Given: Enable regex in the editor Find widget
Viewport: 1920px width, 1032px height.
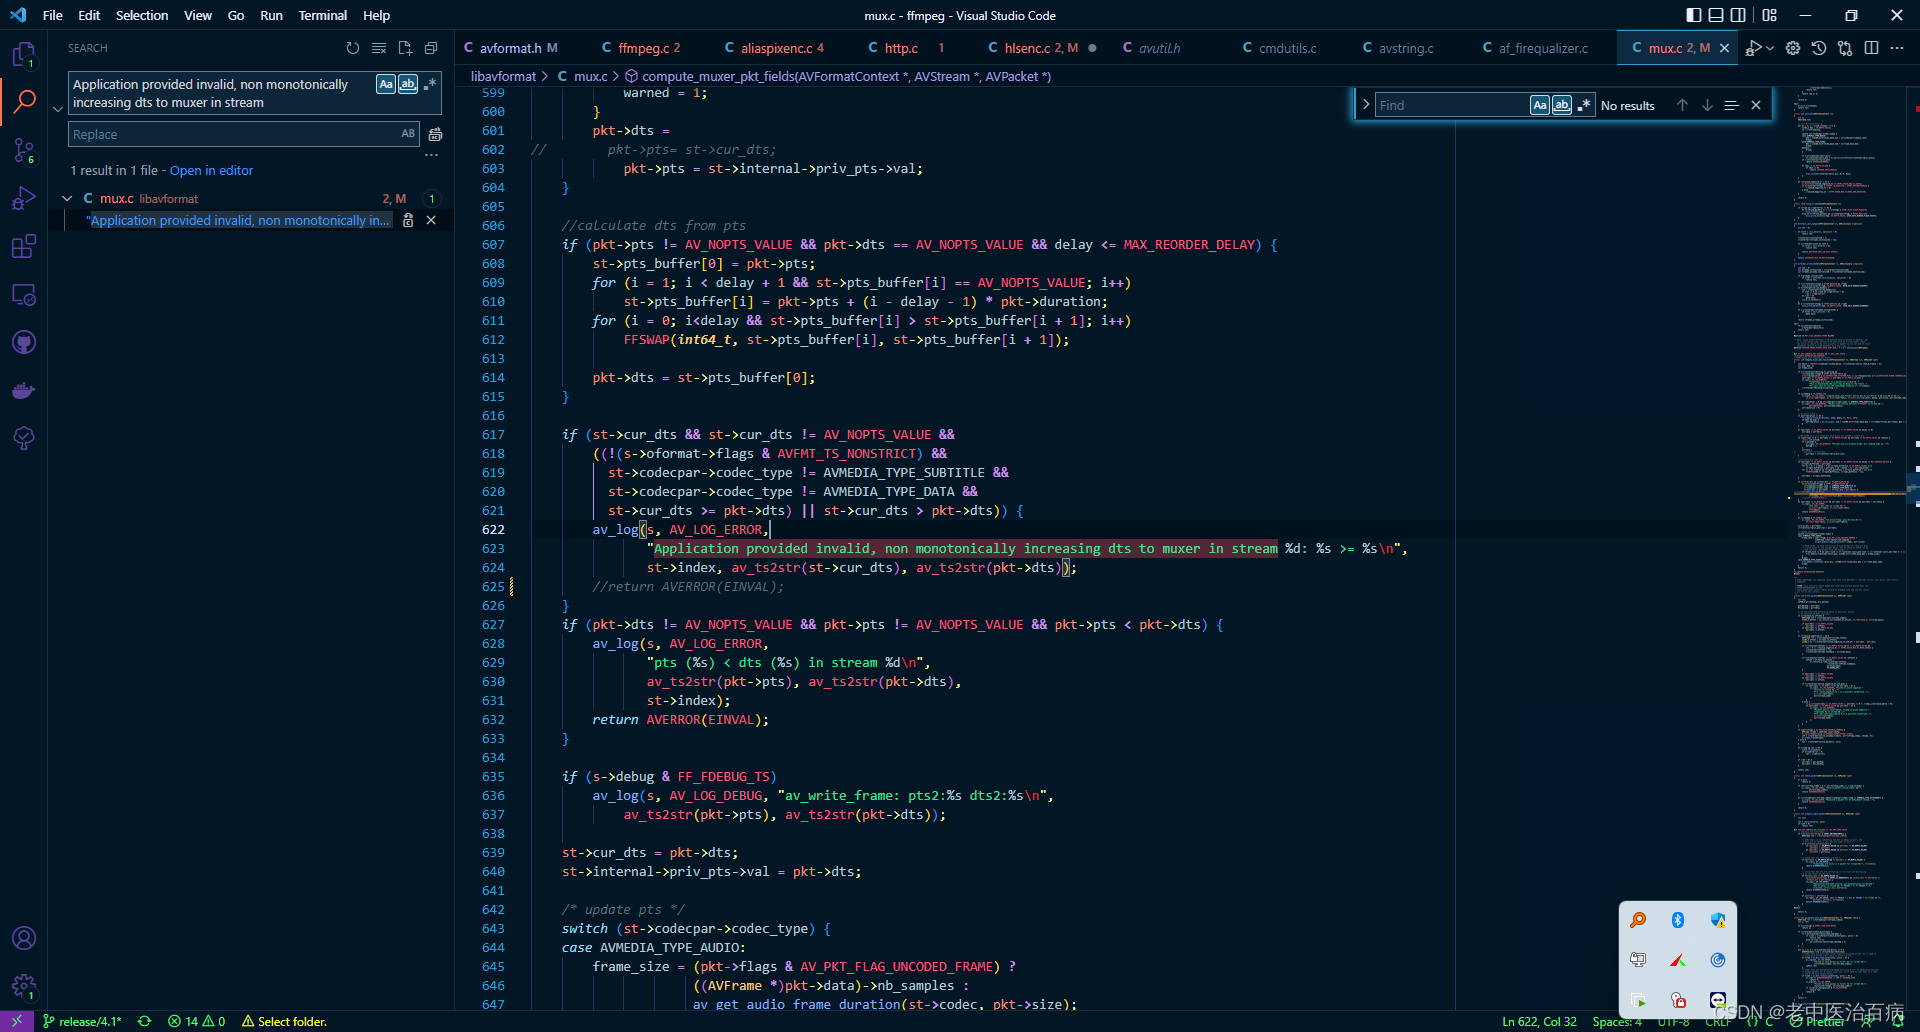Looking at the screenshot, I should click(x=1583, y=104).
